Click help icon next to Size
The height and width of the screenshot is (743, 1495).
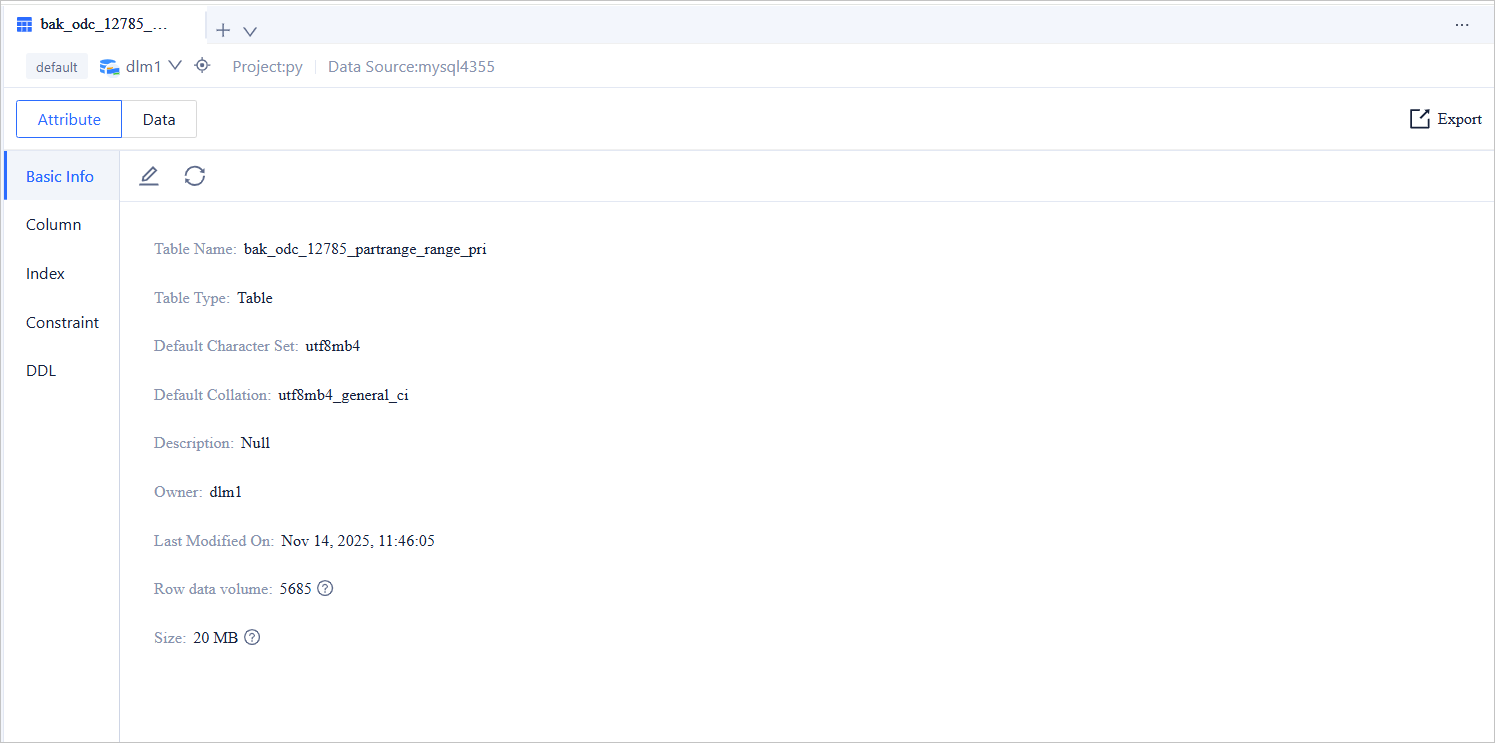[x=252, y=638]
